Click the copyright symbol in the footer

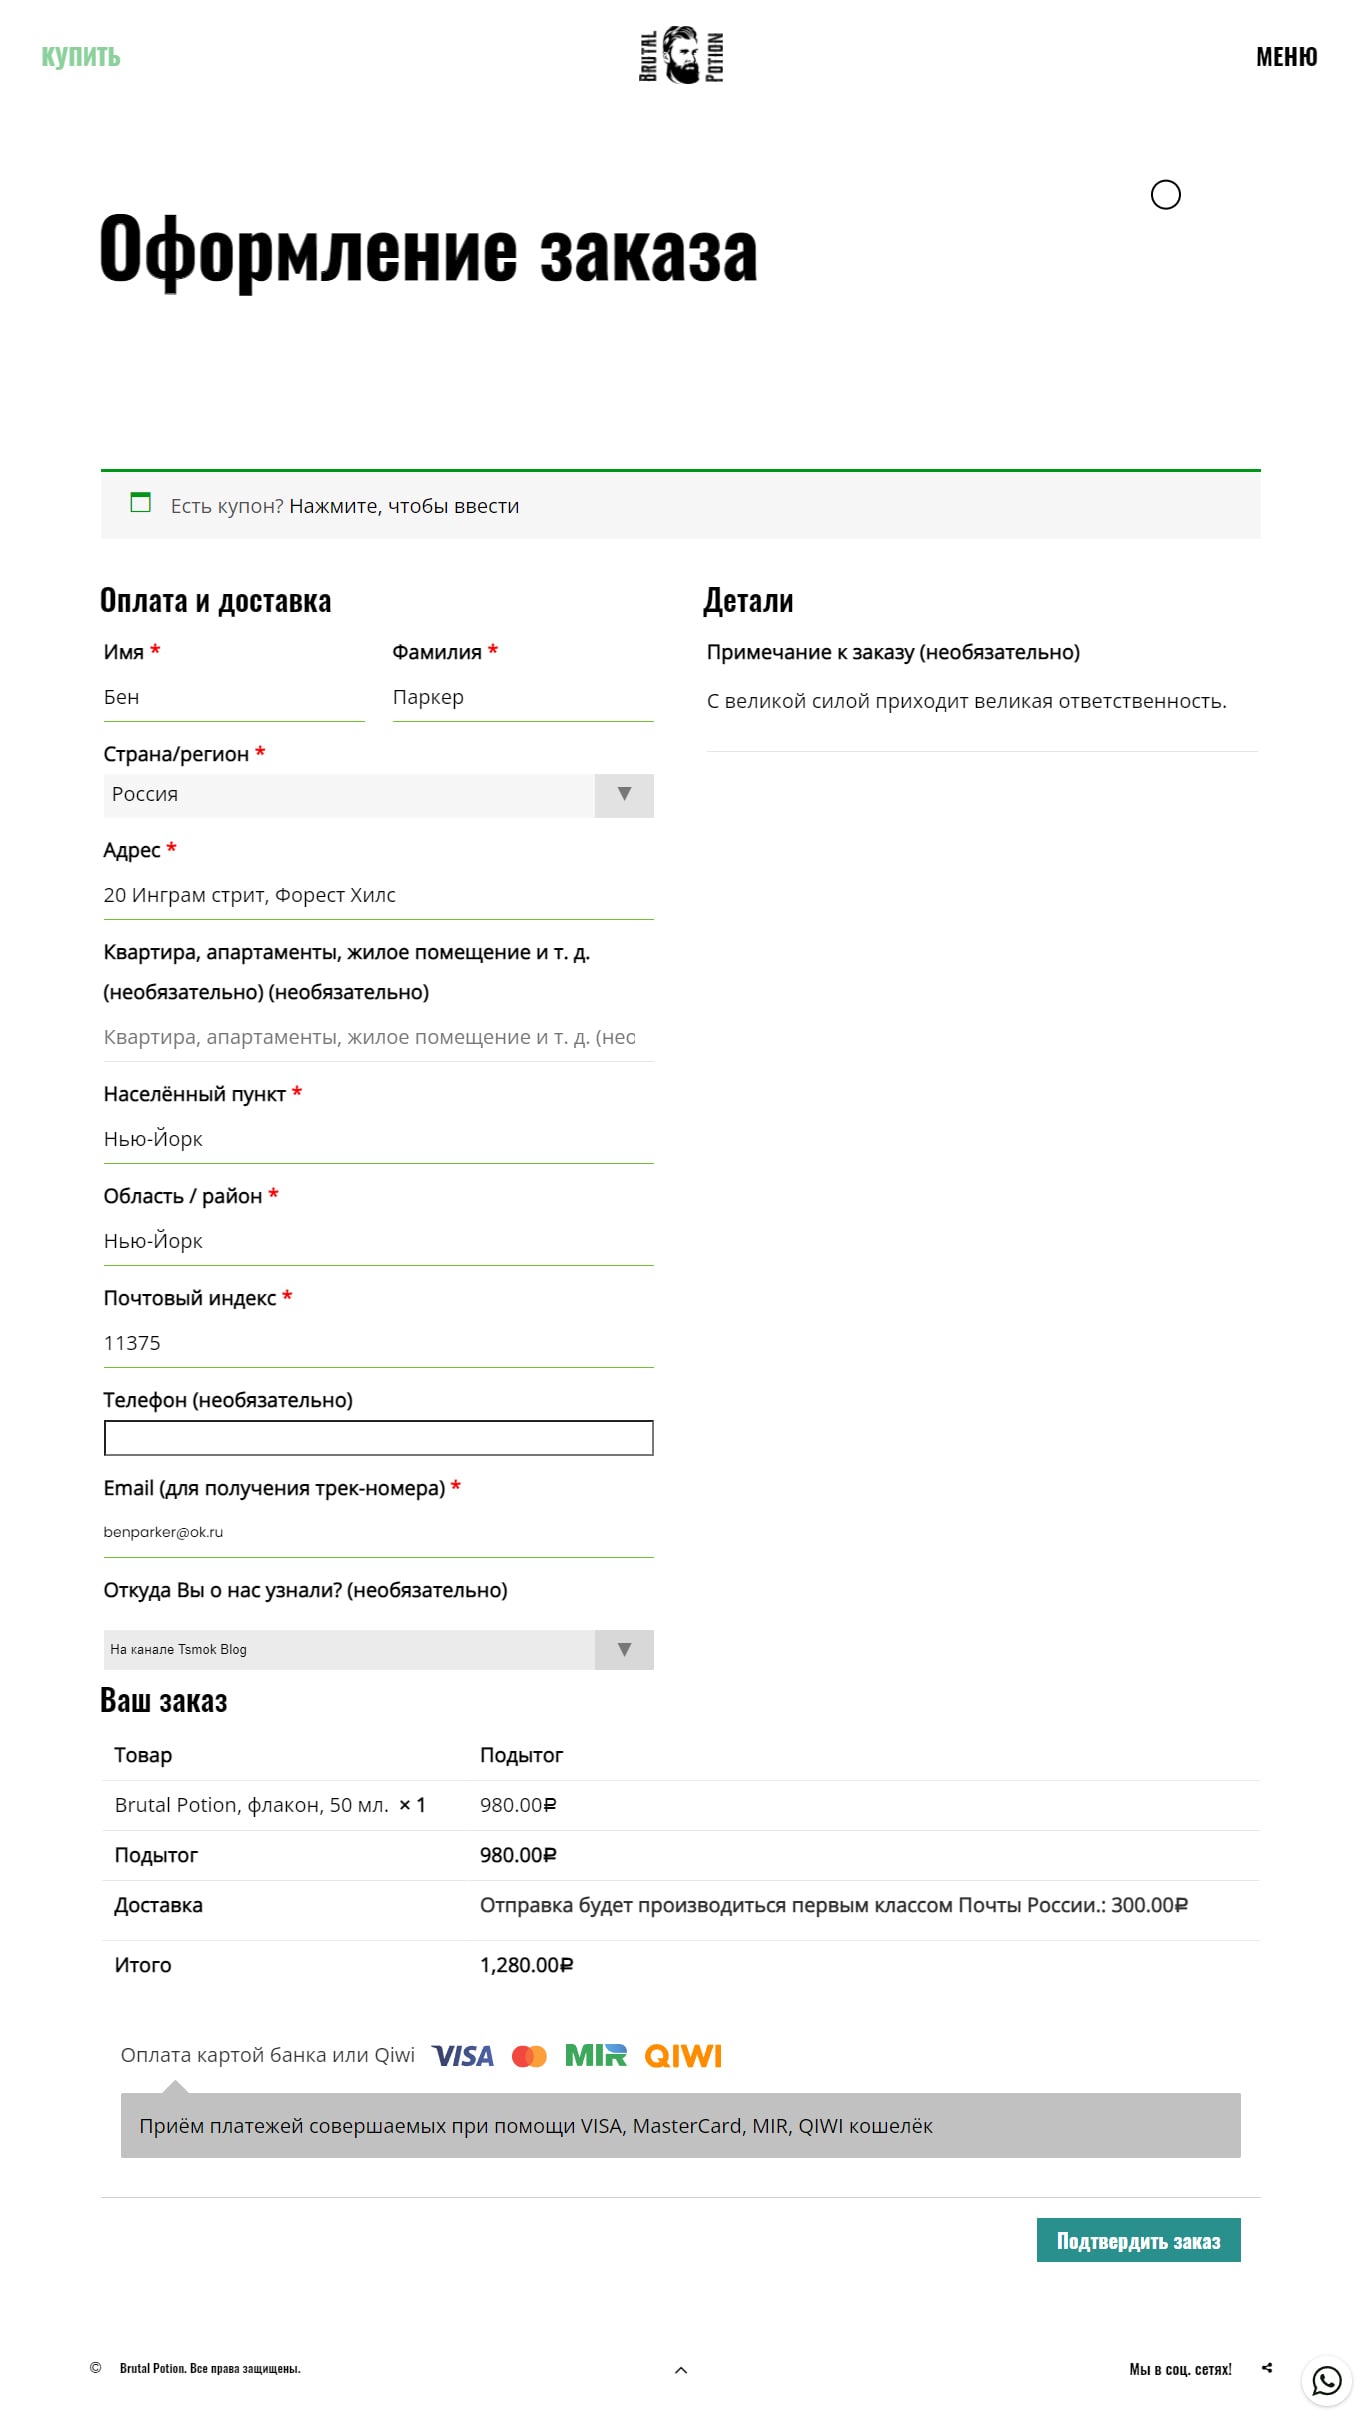pyautogui.click(x=95, y=2368)
